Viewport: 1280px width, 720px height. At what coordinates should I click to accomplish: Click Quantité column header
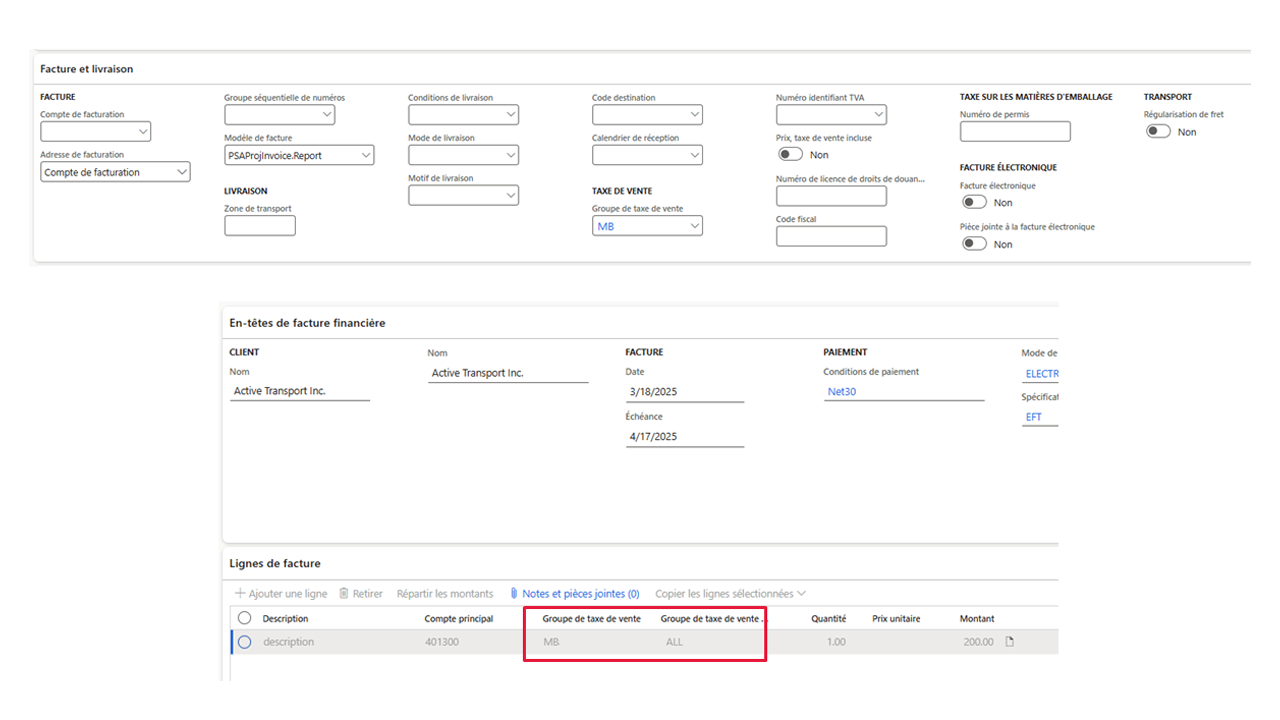(x=828, y=619)
